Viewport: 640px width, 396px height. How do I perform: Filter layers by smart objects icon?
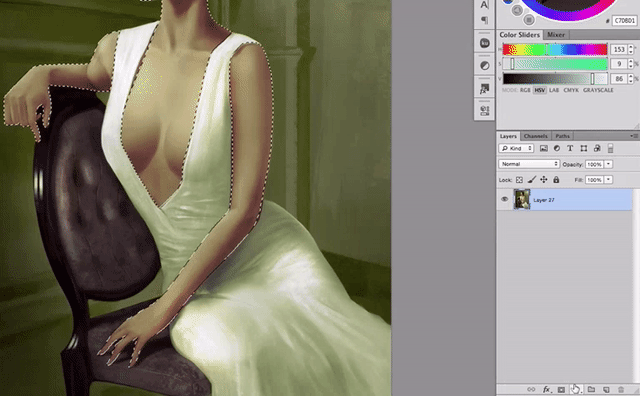tap(597, 149)
